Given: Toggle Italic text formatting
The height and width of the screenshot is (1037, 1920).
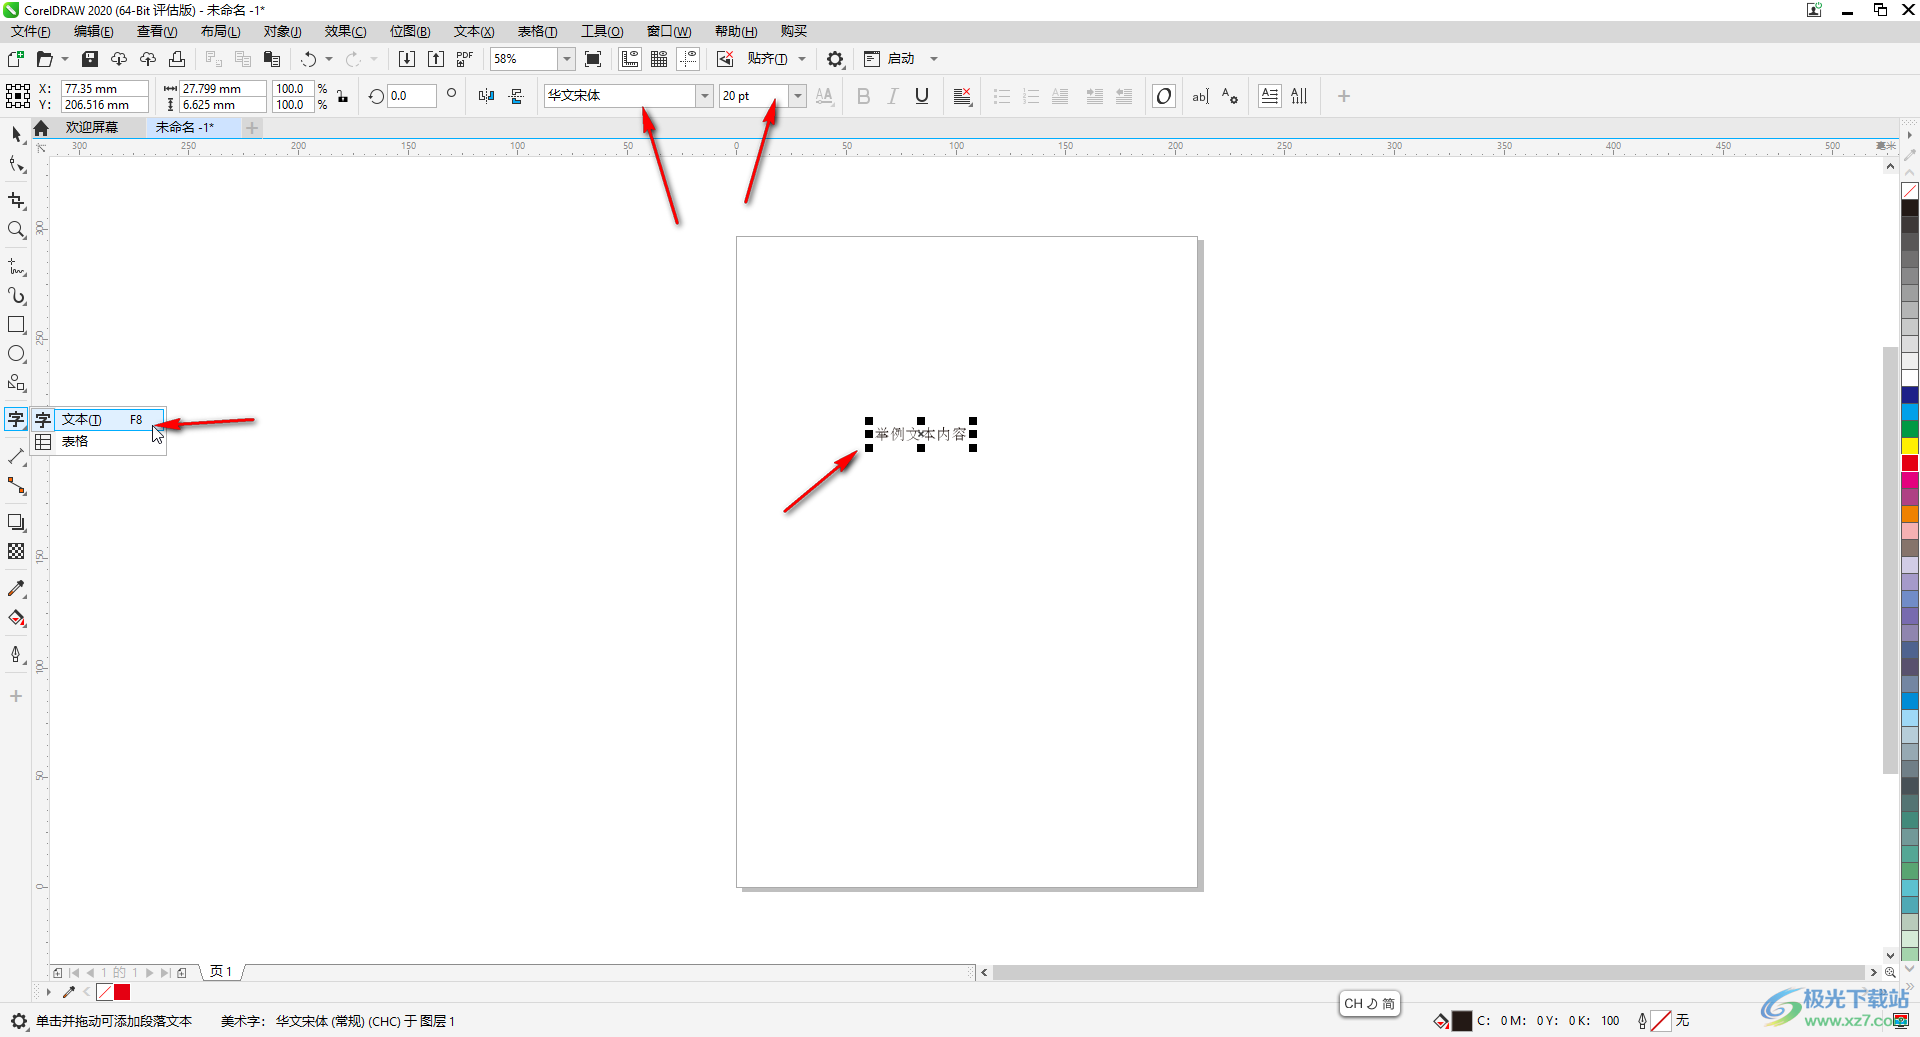Looking at the screenshot, I should pyautogui.click(x=893, y=96).
